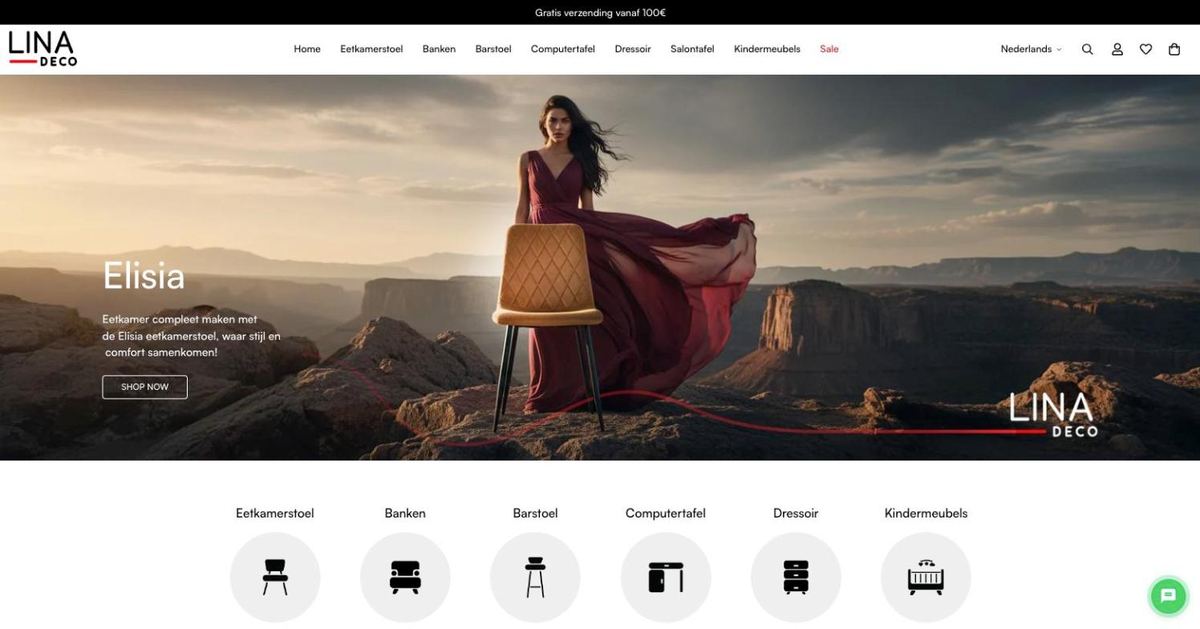Click the Eetkamerstoel category title below banner
Image resolution: width=1200 pixels, height=629 pixels.
click(275, 513)
